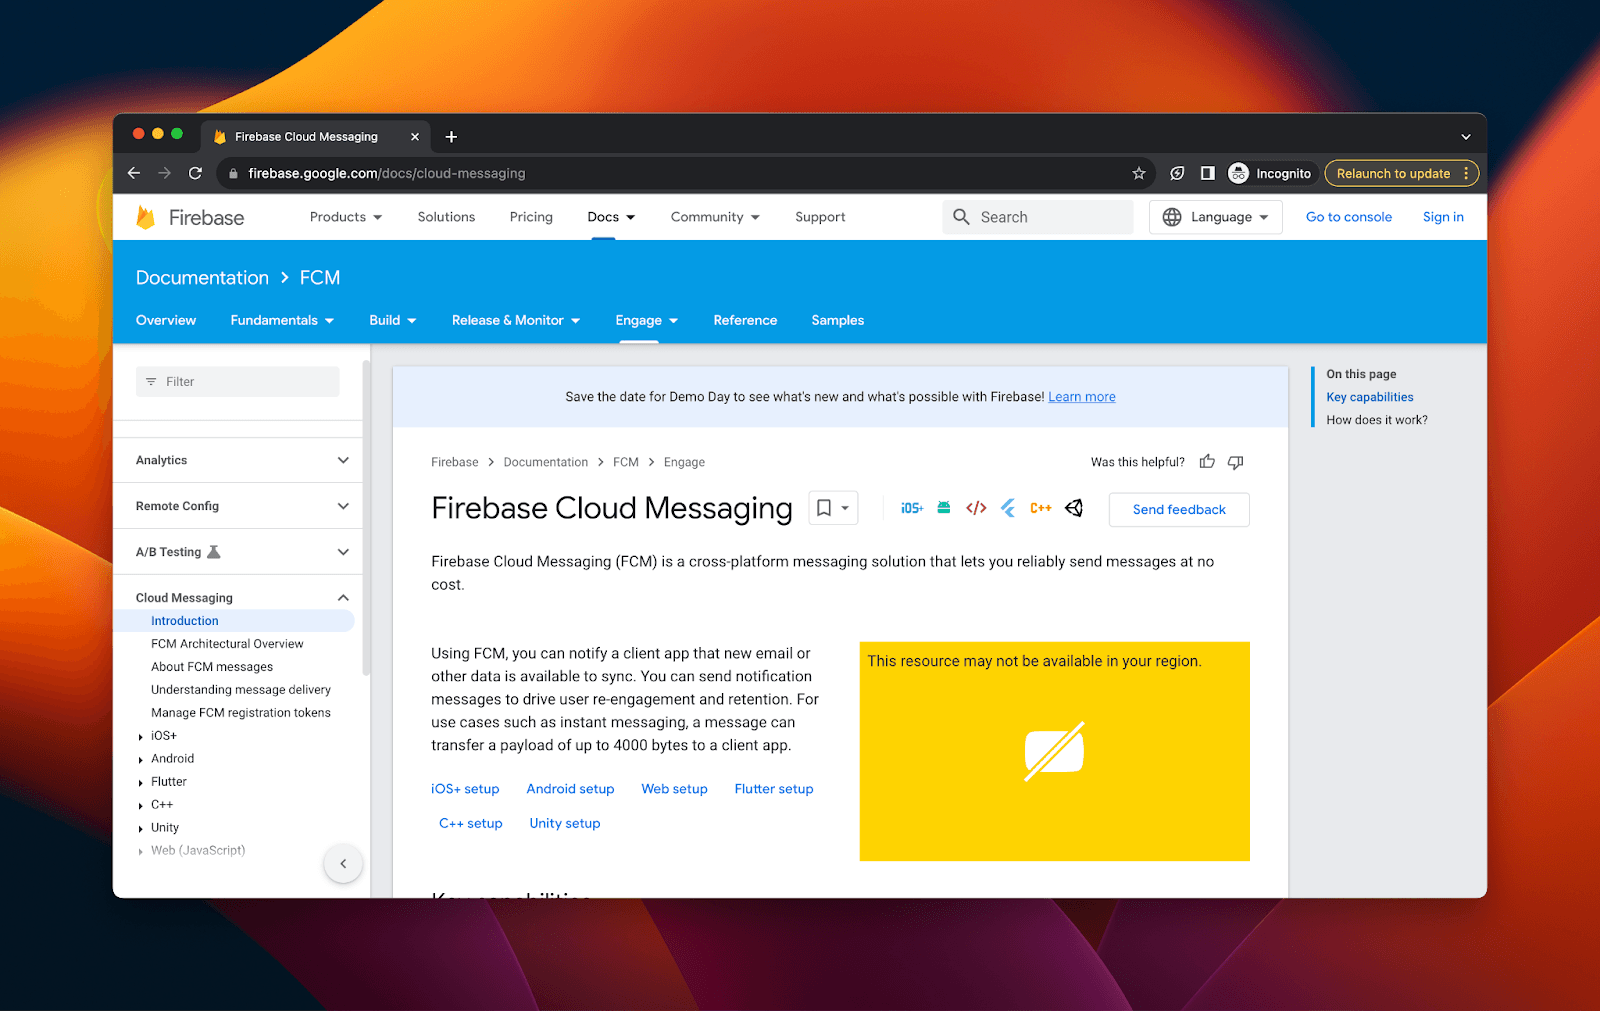Screen dimensions: 1600x1011
Task: Select the Flutter platform icon
Action: pyautogui.click(x=1008, y=508)
